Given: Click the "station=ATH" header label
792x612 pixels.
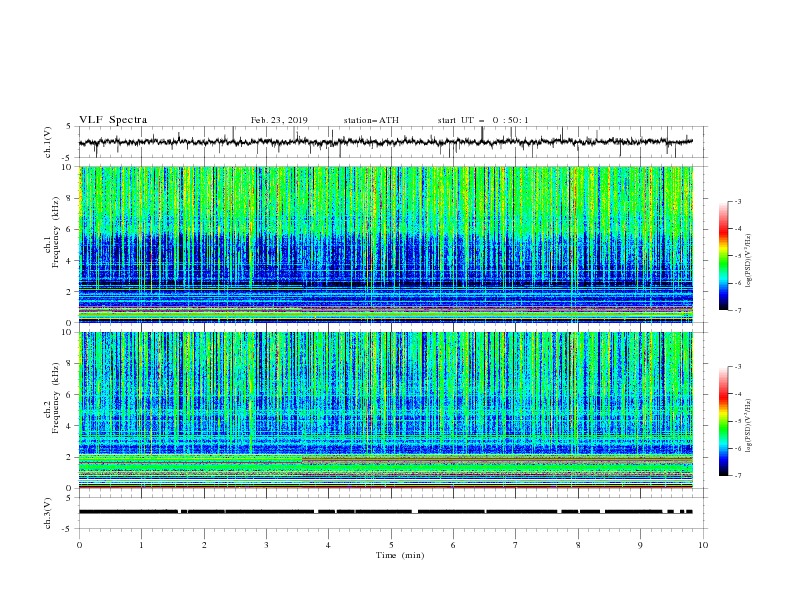Looking at the screenshot, I should click(371, 120).
